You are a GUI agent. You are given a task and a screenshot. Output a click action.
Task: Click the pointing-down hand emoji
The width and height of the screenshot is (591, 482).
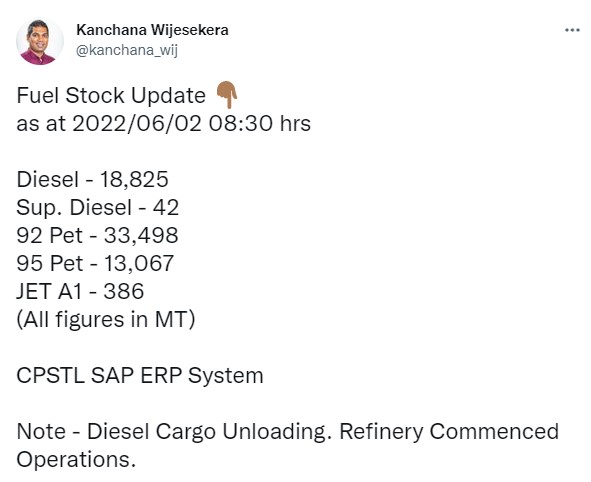(x=226, y=95)
